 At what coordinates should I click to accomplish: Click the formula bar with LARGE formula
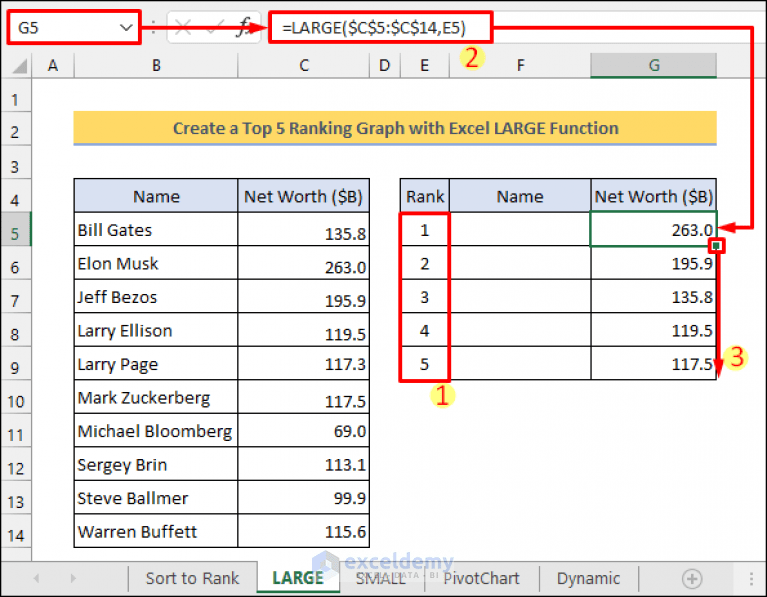point(380,27)
